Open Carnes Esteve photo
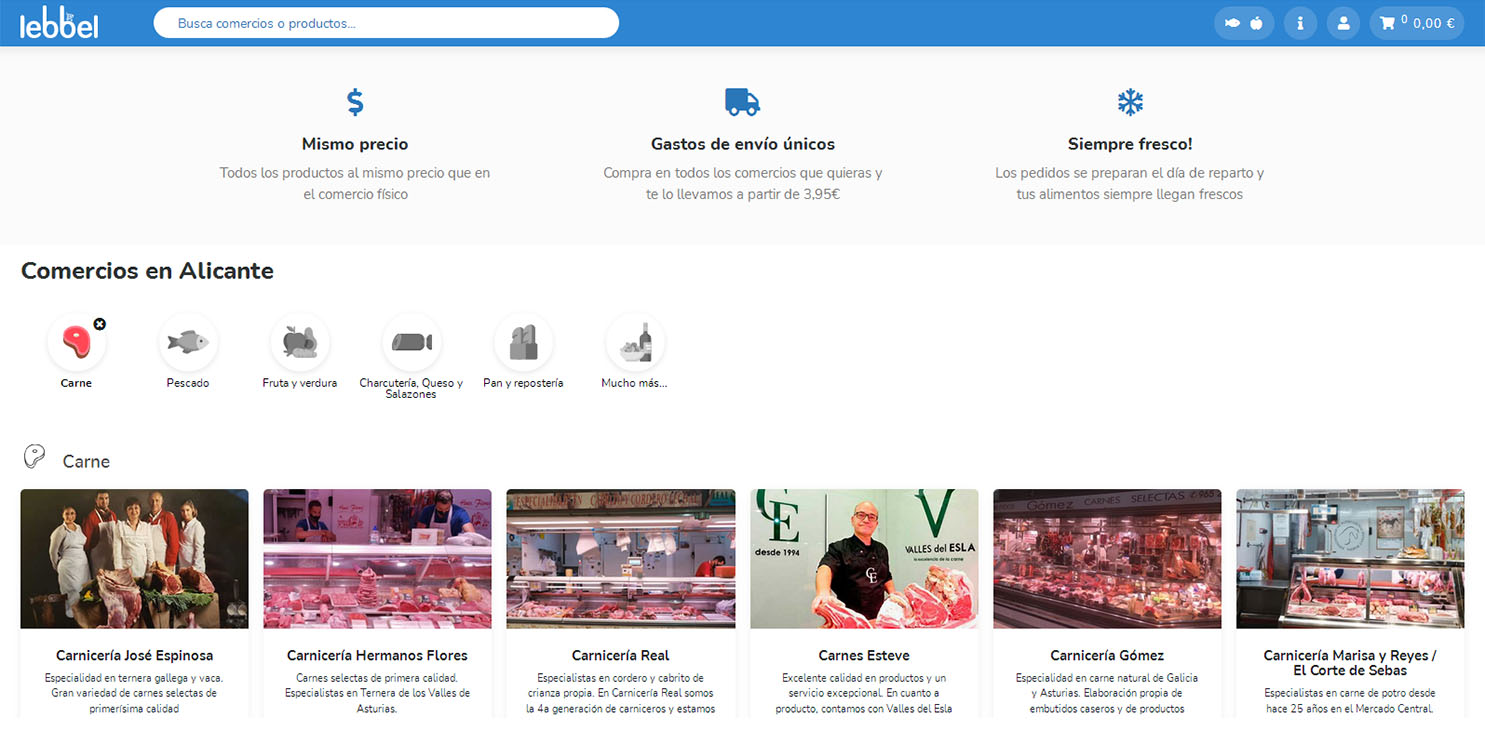 pos(864,559)
